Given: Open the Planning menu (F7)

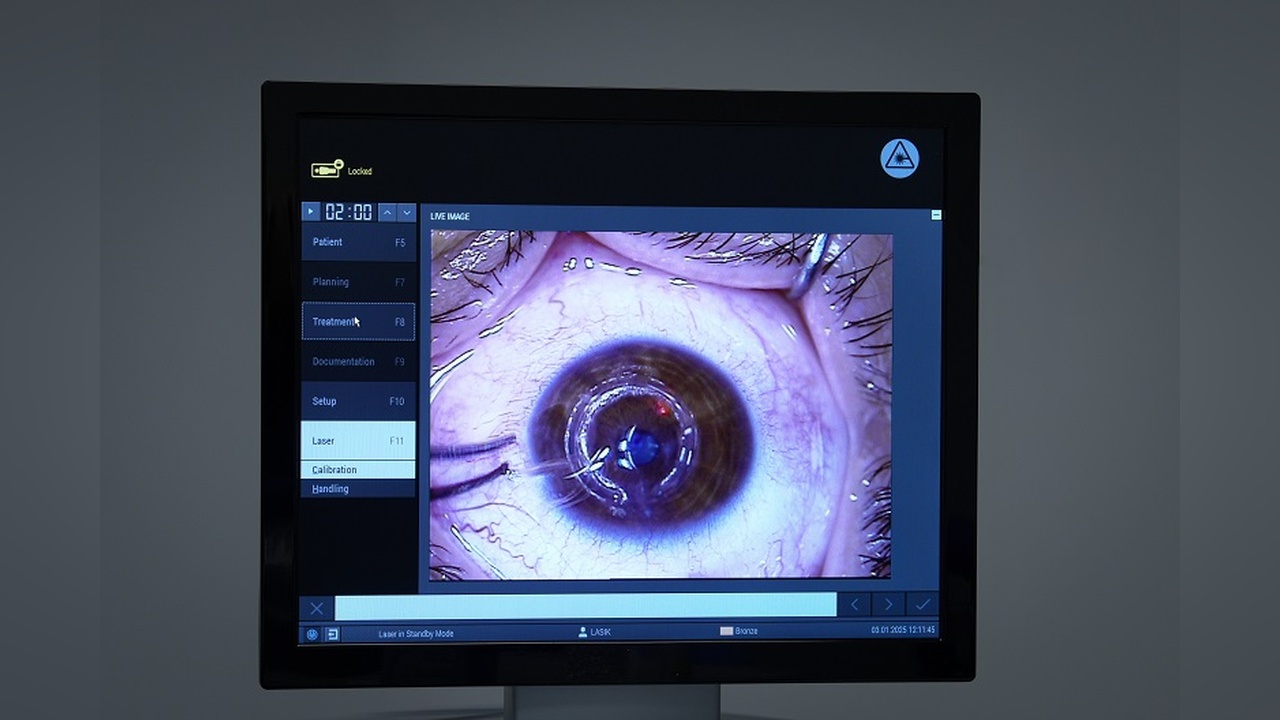Looking at the screenshot, I should pyautogui.click(x=358, y=282).
